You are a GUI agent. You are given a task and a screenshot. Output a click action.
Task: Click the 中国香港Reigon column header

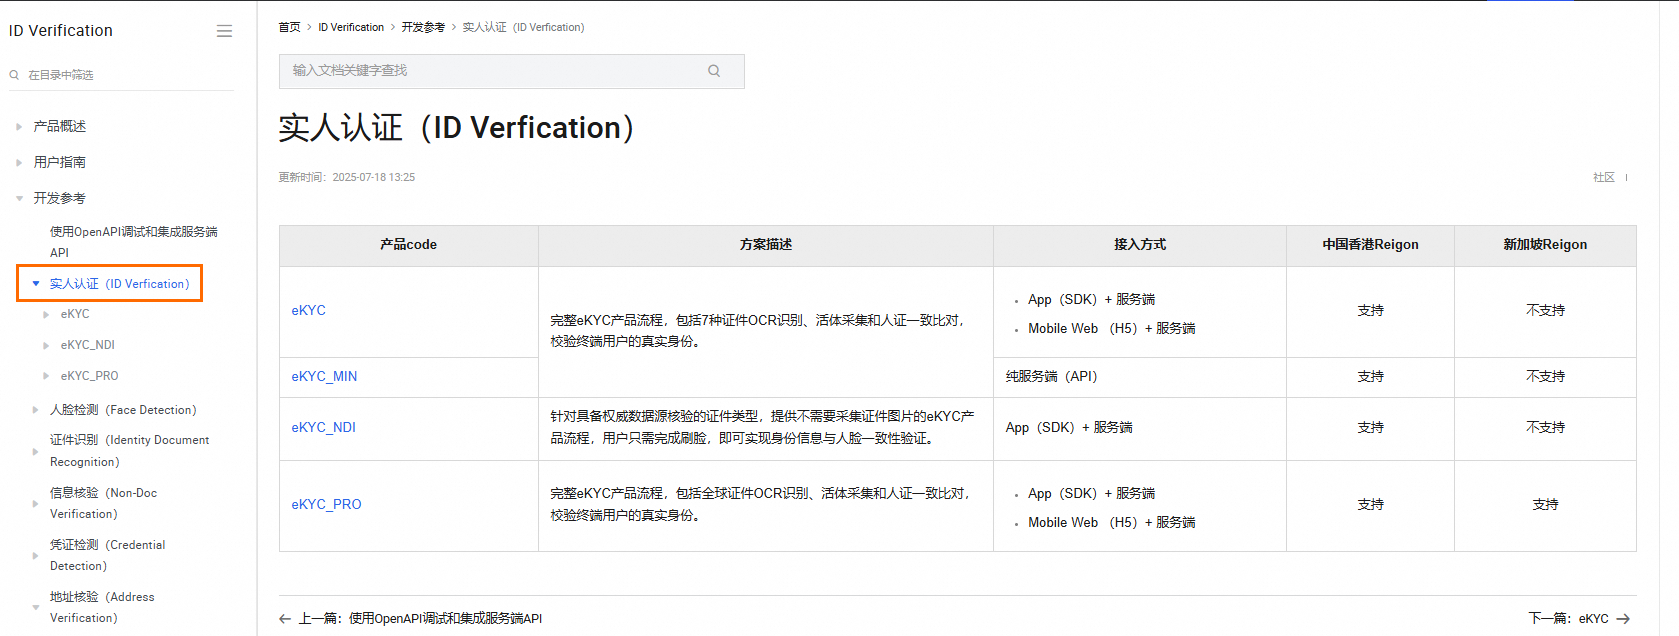[1370, 245]
